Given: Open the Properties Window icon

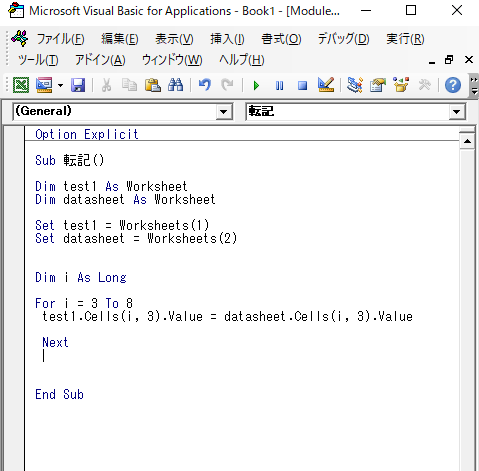Looking at the screenshot, I should (378, 85).
